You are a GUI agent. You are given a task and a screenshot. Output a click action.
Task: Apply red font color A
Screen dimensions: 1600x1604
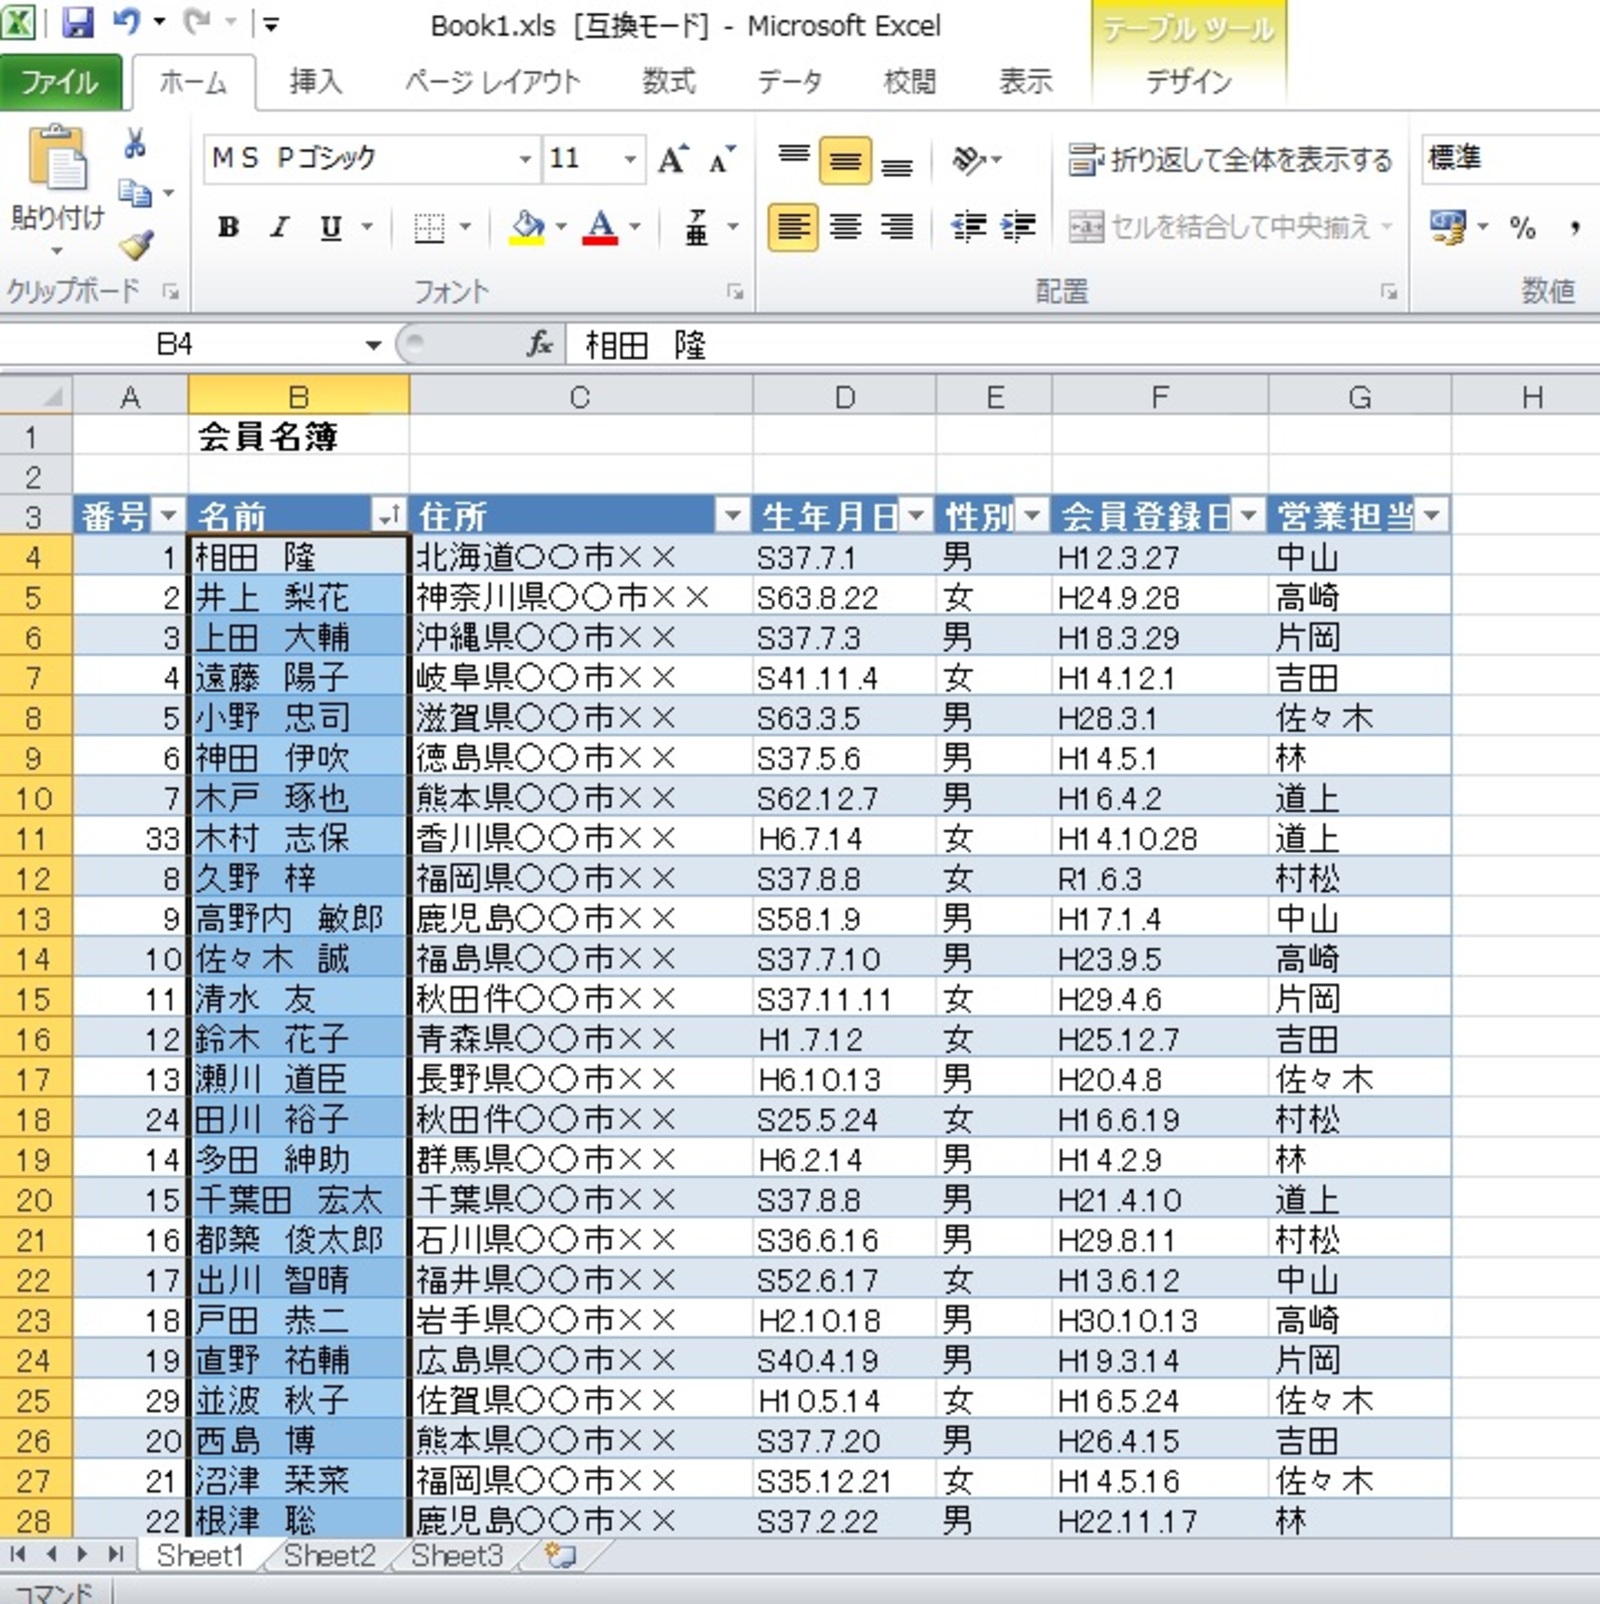coord(600,228)
